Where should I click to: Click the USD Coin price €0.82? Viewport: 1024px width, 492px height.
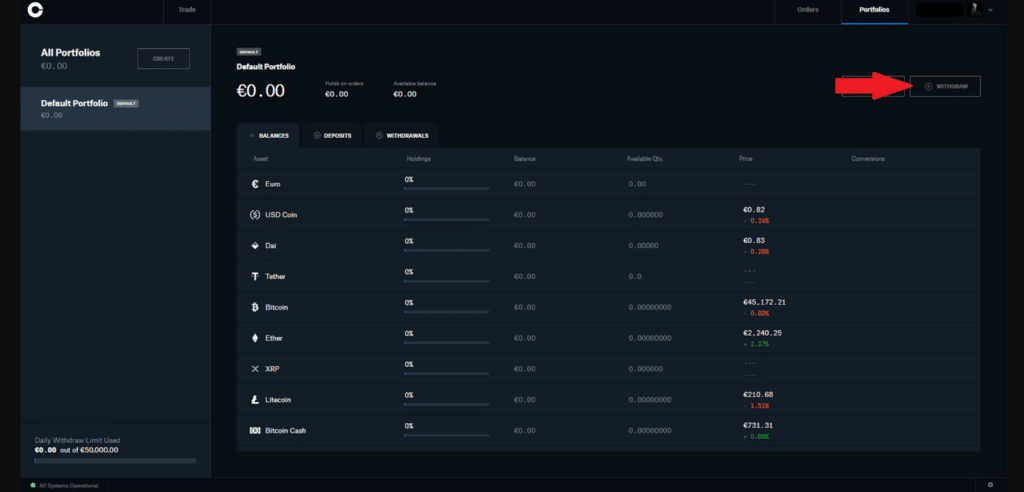point(754,210)
